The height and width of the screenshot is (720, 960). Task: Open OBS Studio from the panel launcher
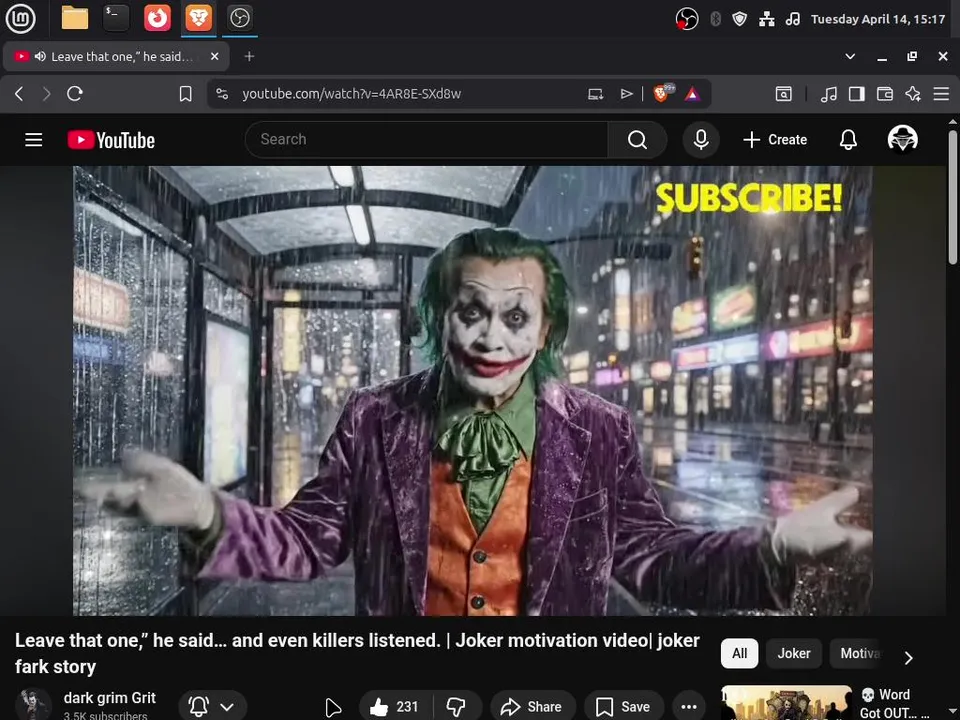pos(239,18)
